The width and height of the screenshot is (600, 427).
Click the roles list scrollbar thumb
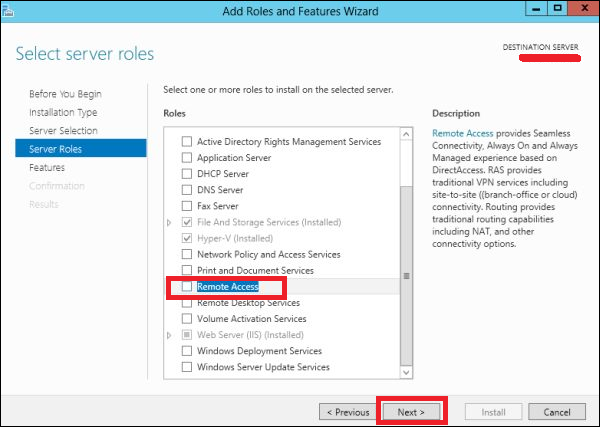(x=405, y=275)
